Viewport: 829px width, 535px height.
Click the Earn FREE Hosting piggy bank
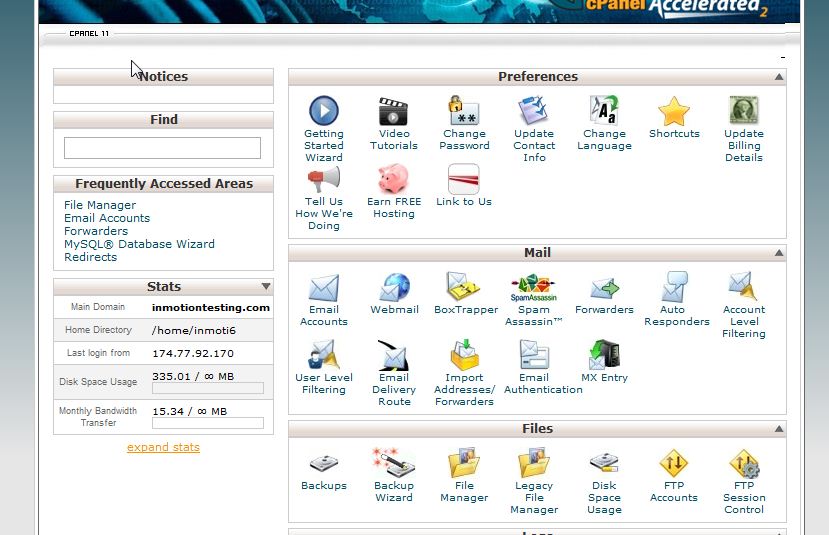393,179
